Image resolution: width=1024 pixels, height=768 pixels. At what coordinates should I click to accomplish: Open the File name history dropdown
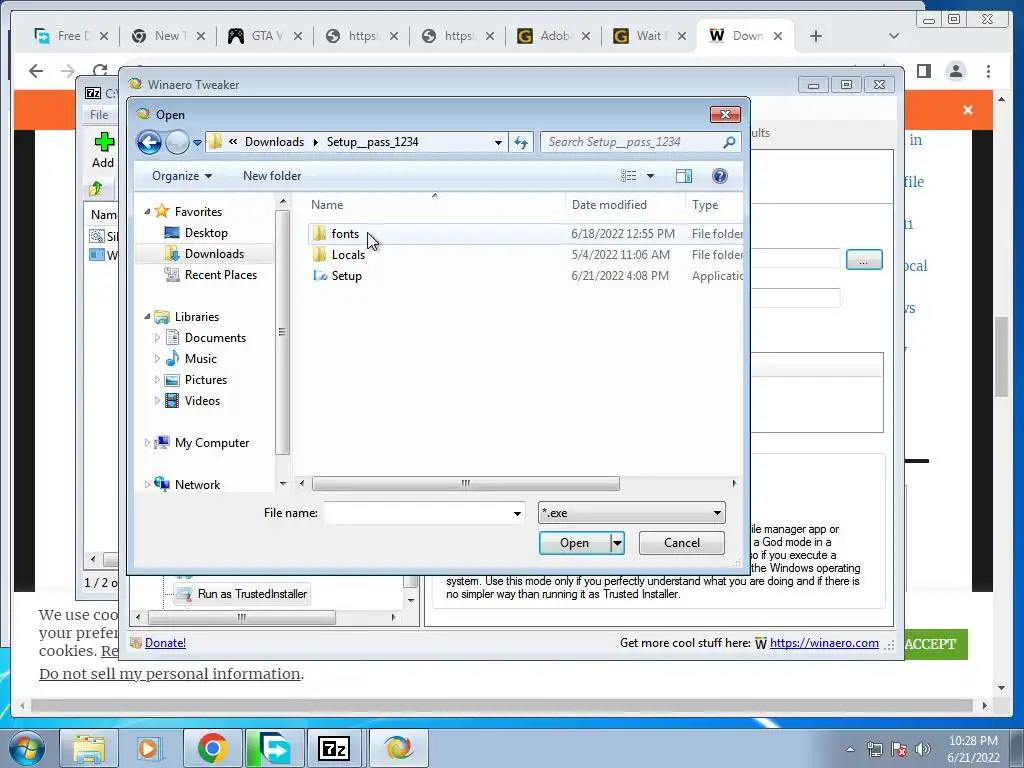click(517, 513)
